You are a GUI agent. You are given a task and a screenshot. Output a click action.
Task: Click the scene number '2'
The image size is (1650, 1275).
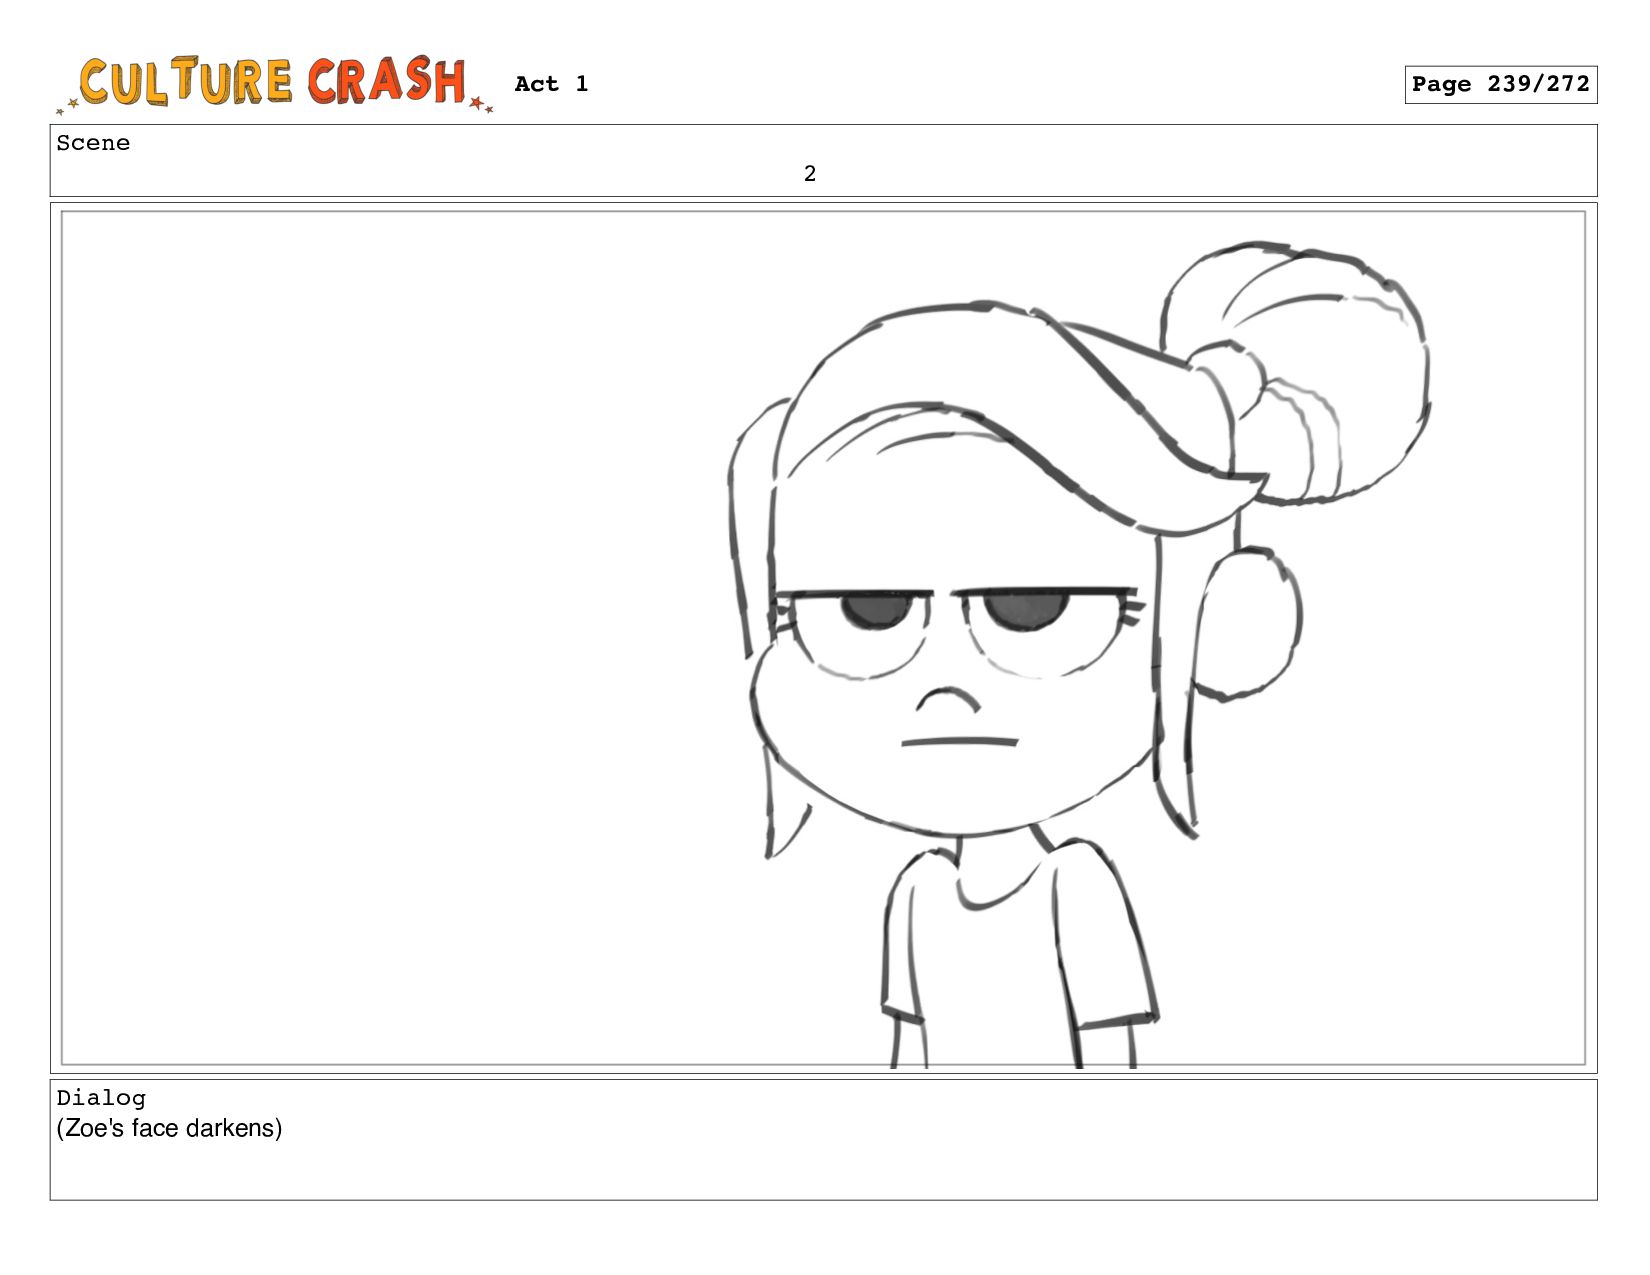[x=810, y=174]
